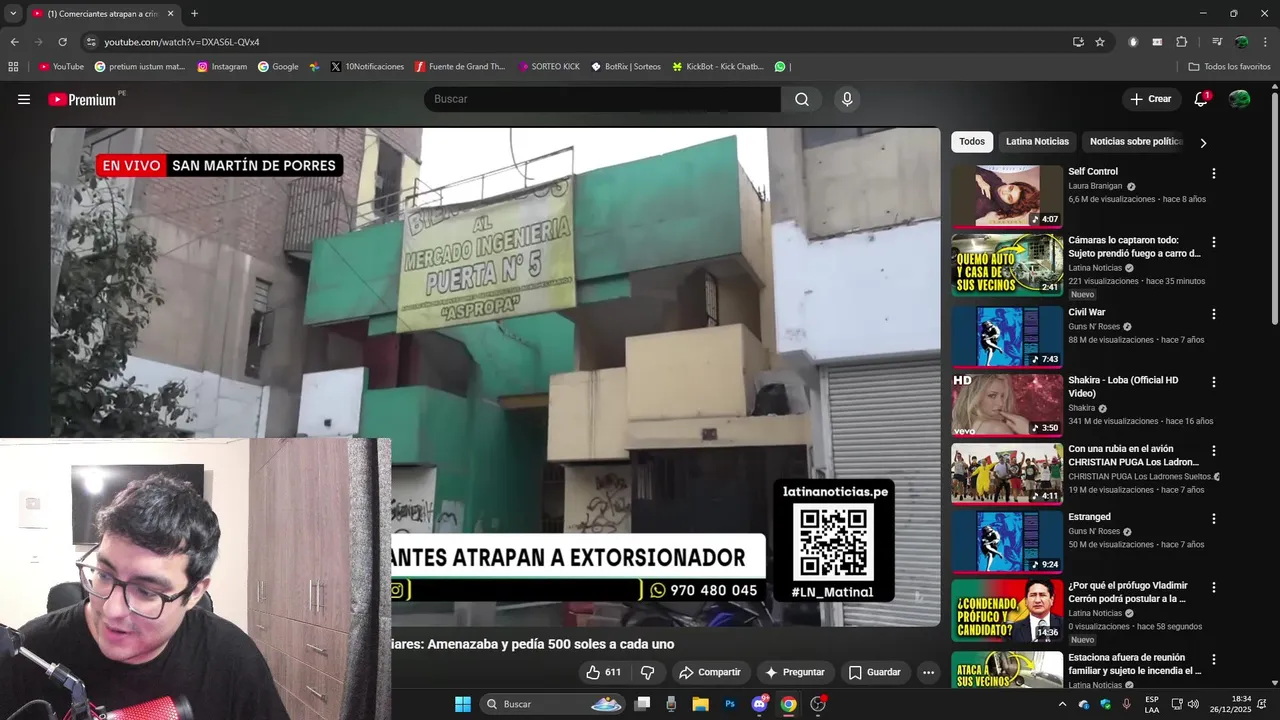Open options for Civil War video
Image resolution: width=1280 pixels, height=720 pixels.
[x=1214, y=314]
